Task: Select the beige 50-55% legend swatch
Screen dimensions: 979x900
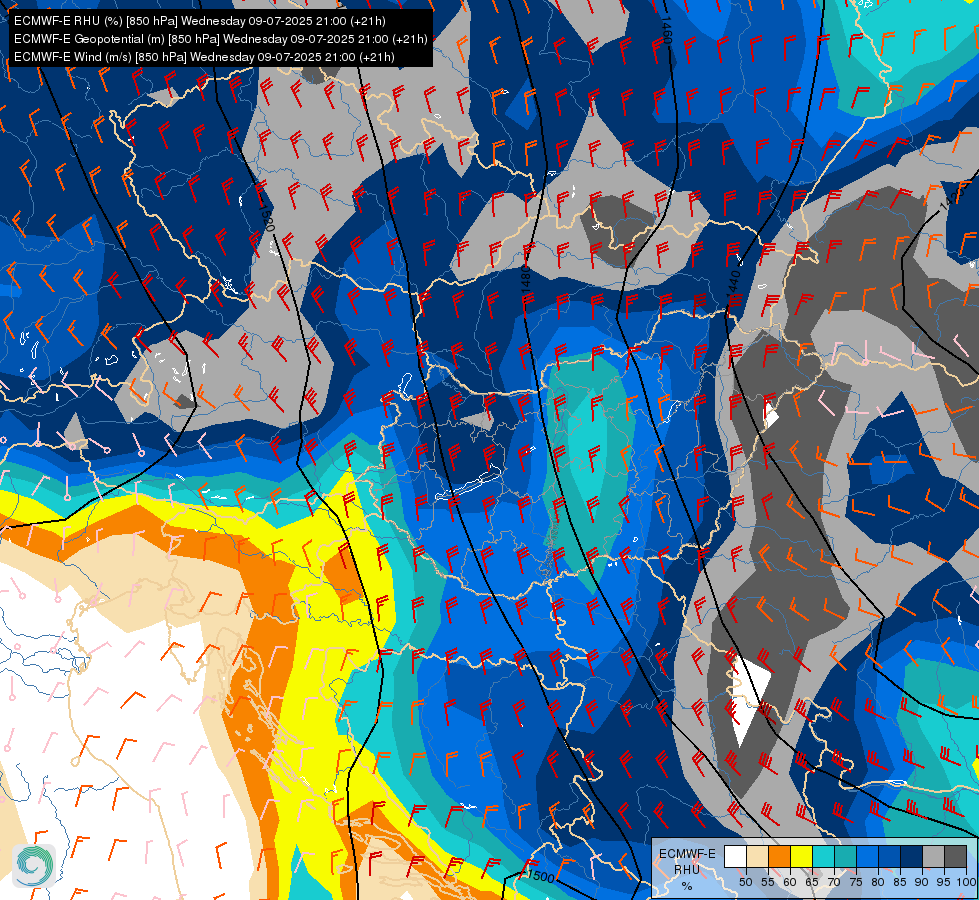Action: point(757,856)
